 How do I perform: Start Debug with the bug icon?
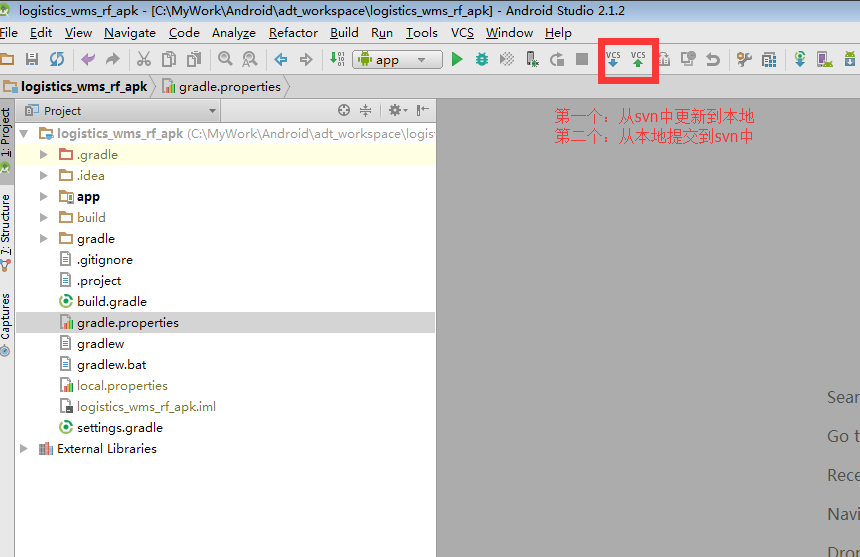[482, 59]
